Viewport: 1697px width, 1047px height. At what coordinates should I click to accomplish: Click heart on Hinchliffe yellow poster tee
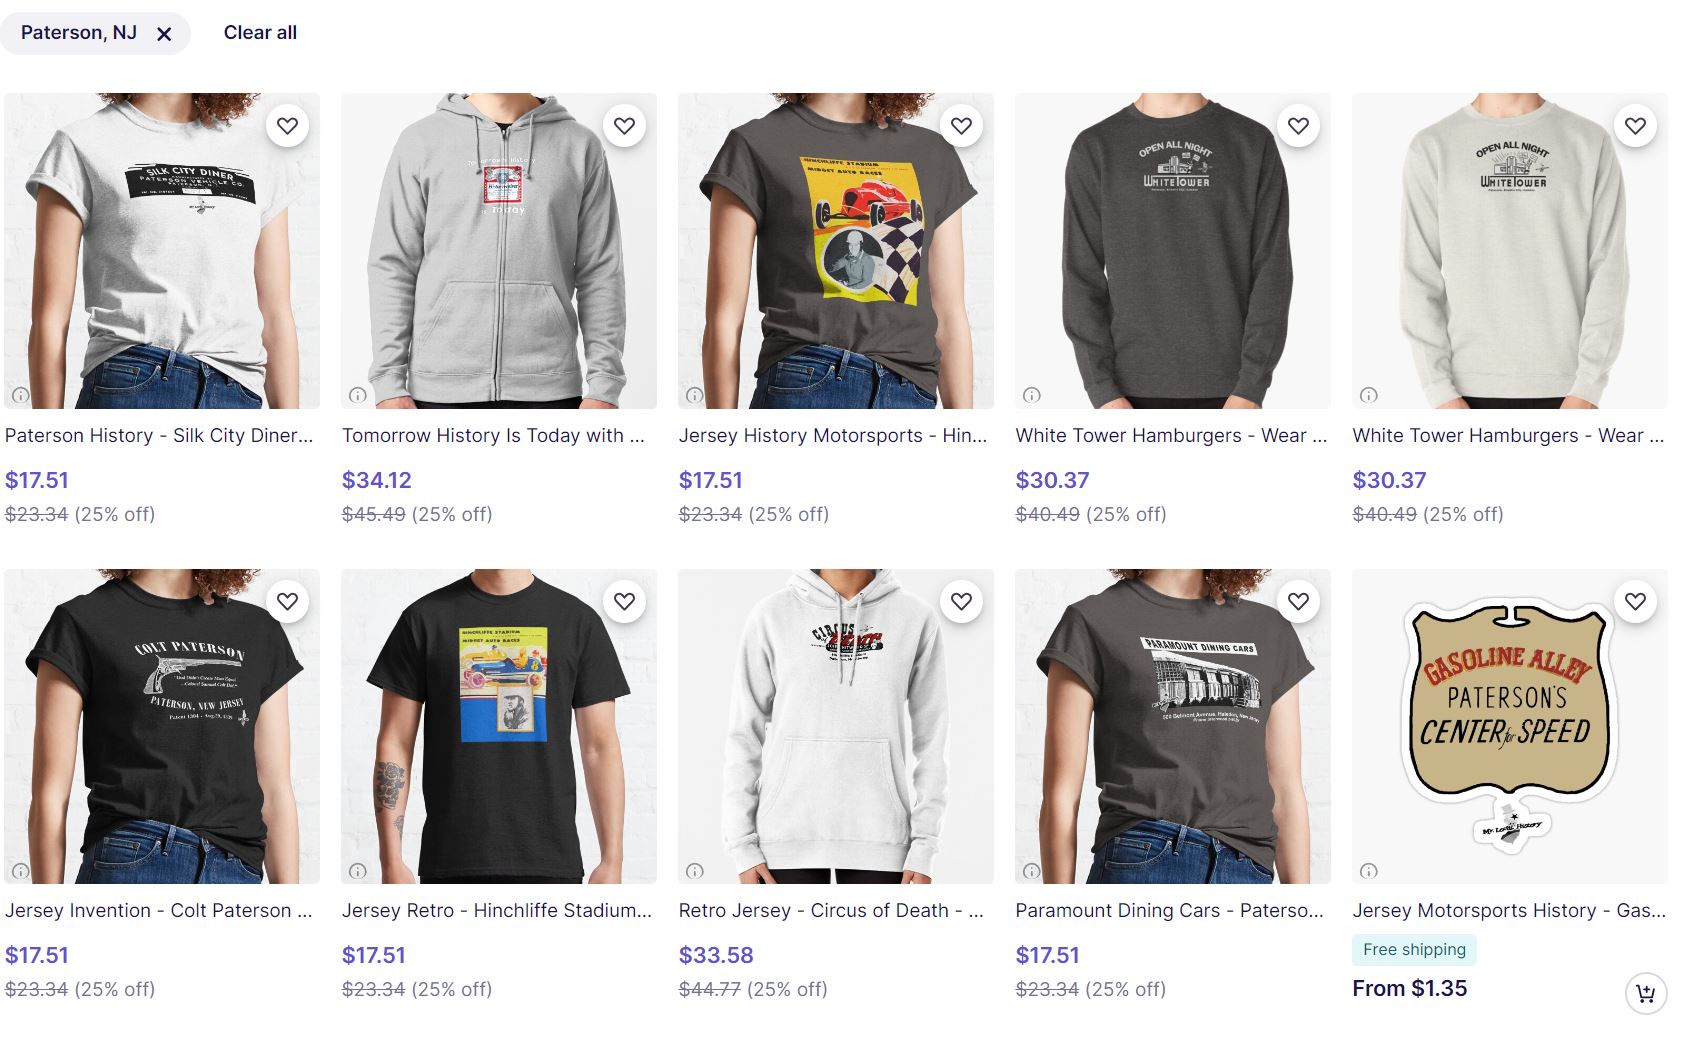(x=961, y=126)
